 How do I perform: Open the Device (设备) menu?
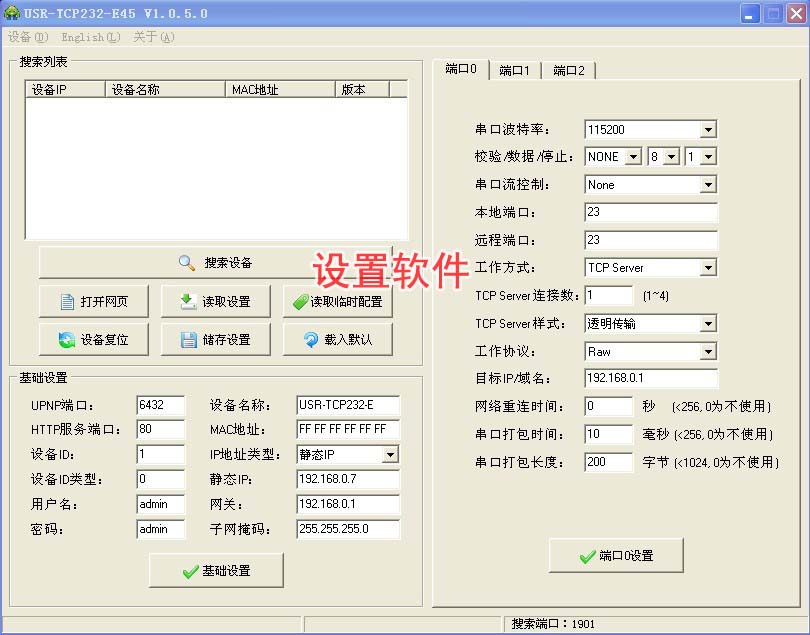tap(27, 37)
